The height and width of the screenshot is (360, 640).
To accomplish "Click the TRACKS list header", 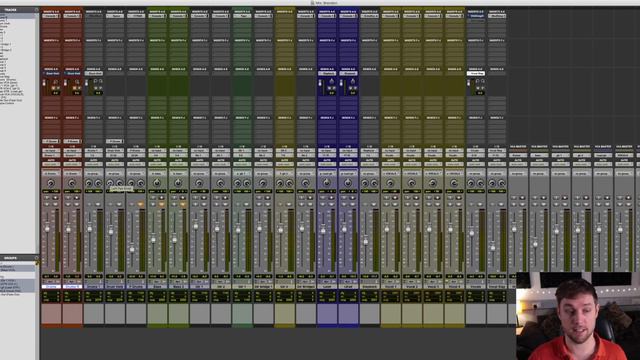I will pos(11,9).
